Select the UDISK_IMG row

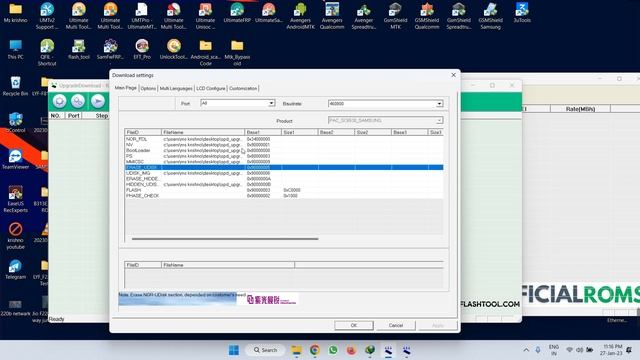point(284,173)
